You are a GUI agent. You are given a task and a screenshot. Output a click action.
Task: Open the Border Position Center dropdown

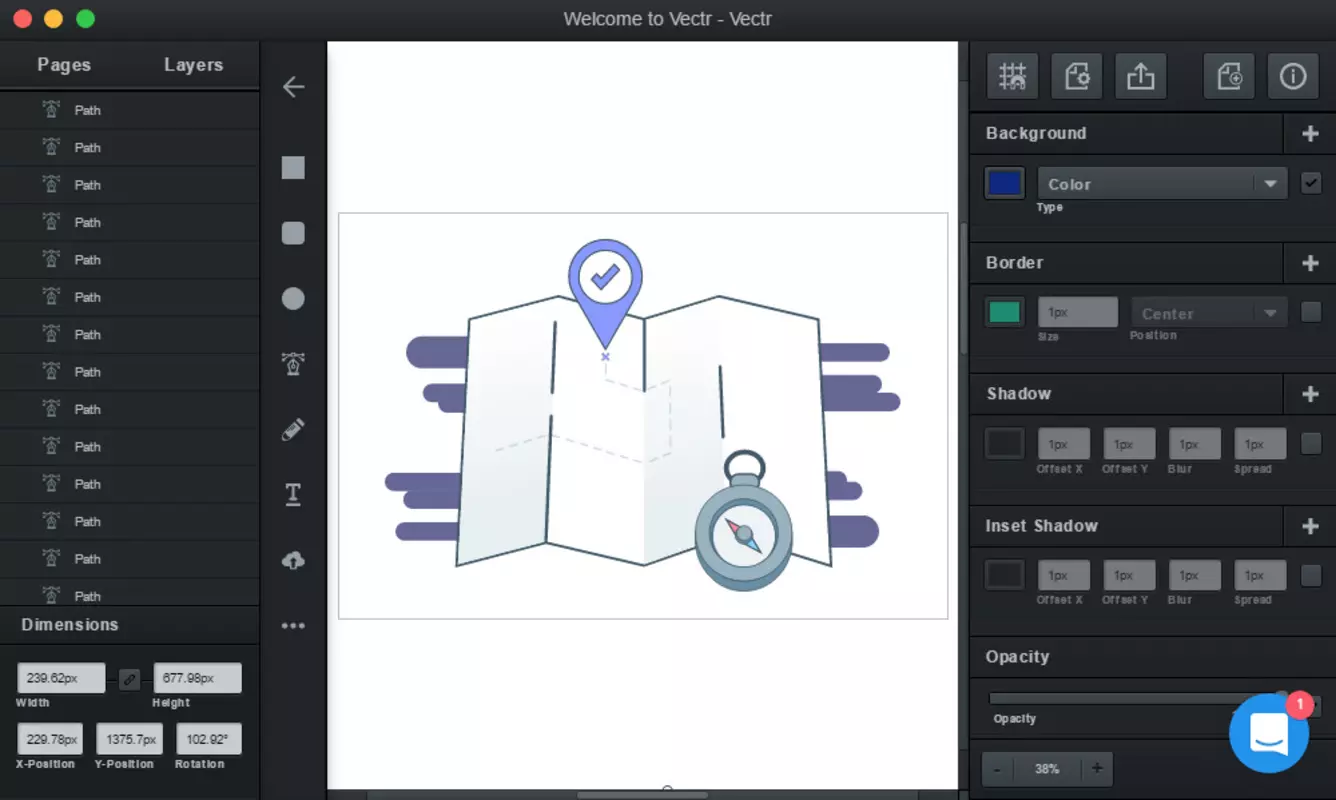[x=1208, y=313]
